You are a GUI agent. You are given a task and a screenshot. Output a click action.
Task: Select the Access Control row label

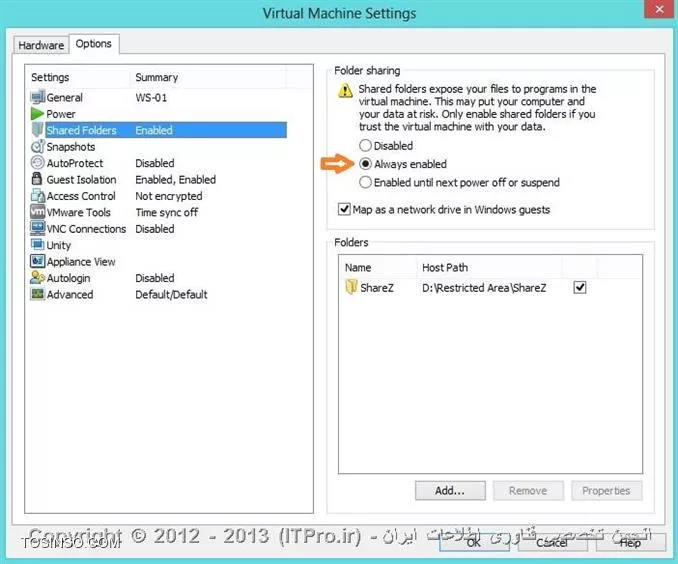(81, 196)
